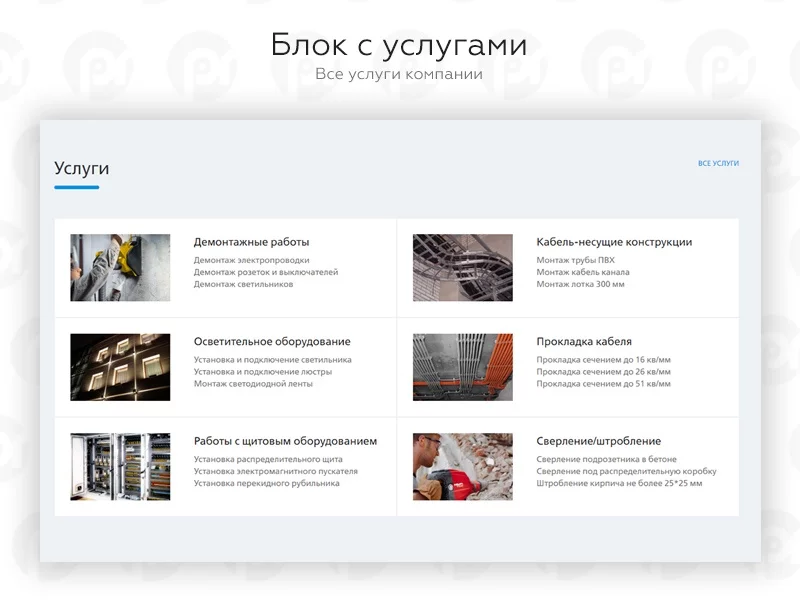The height and width of the screenshot is (600, 800).
Task: Open the 'Кабель-несущие конструкции' service title
Action: click(613, 242)
